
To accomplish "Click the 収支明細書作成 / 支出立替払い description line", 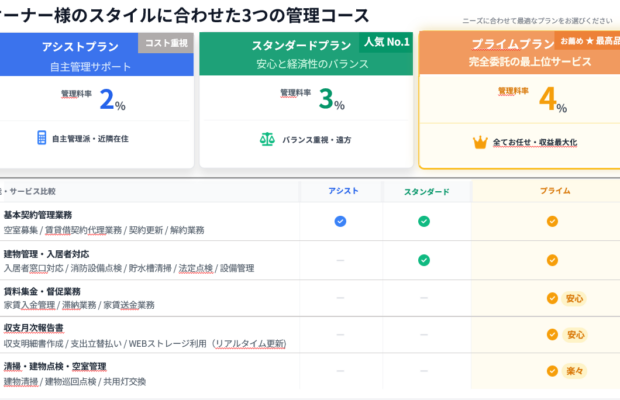I will click(x=145, y=343).
